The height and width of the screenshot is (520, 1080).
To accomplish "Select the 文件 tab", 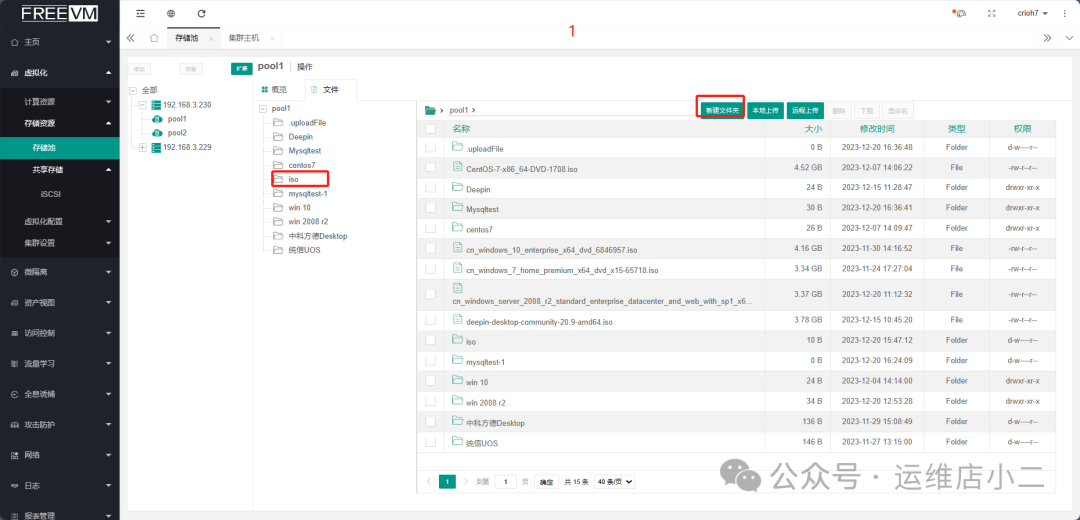I will (x=331, y=90).
